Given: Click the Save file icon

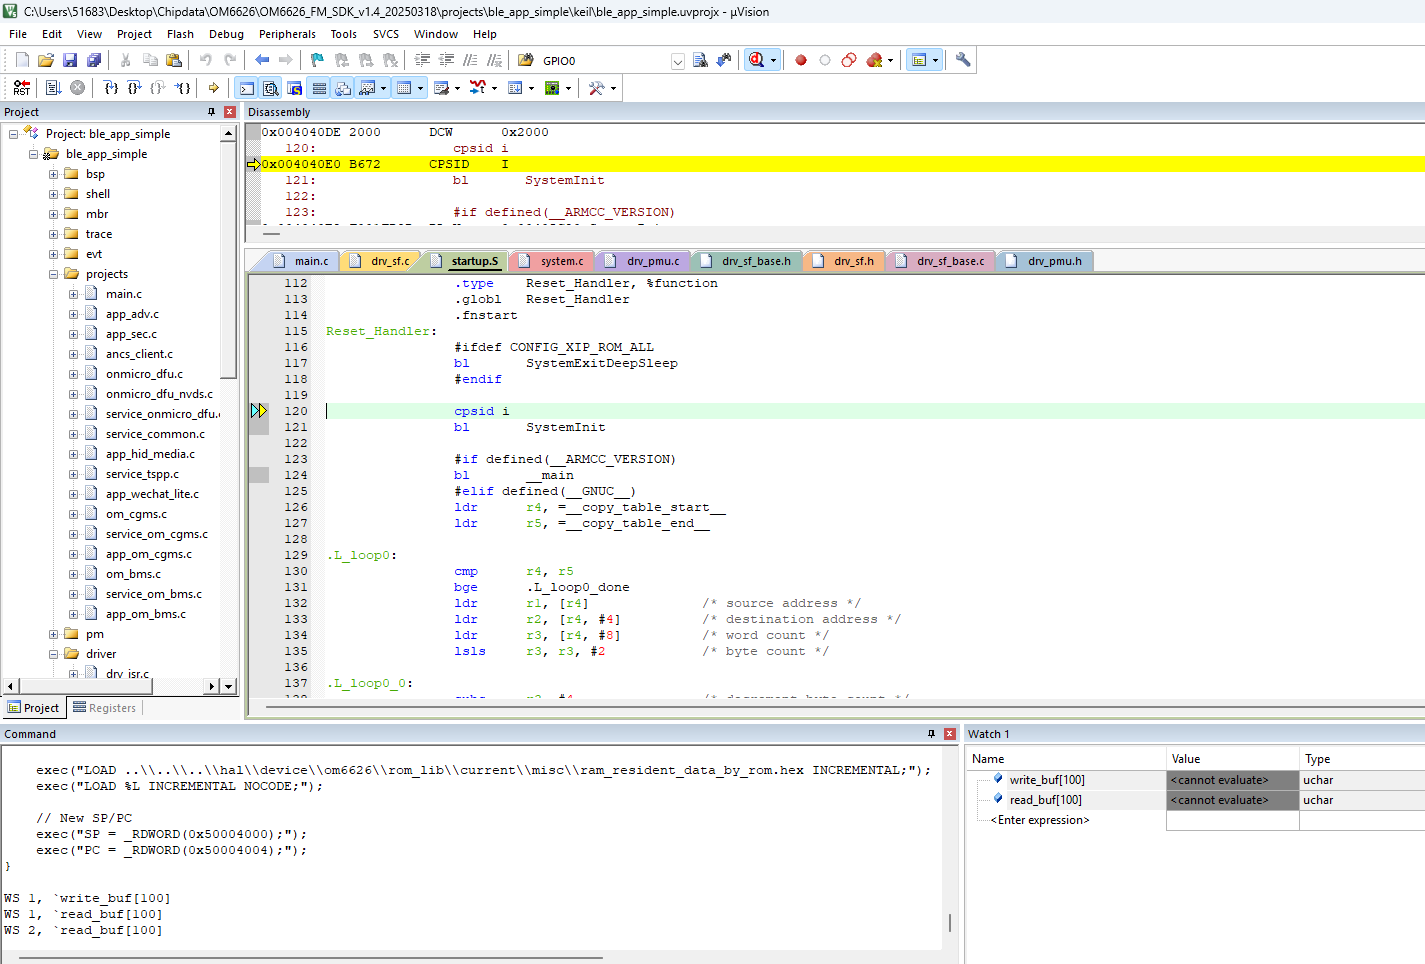Looking at the screenshot, I should click(x=70, y=60).
